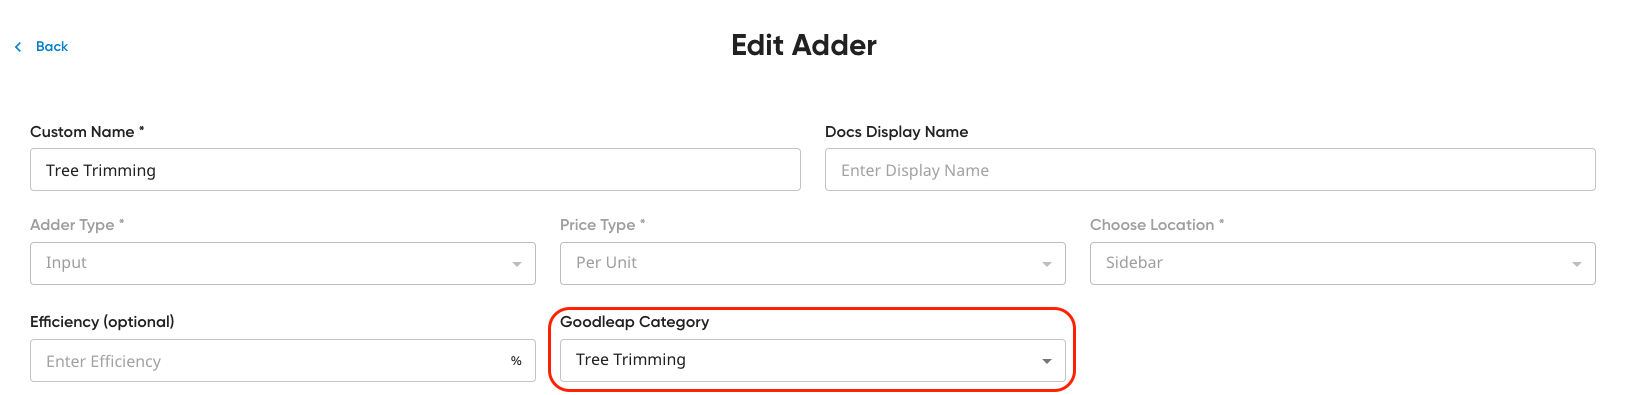Viewport: 1631px width, 395px height.
Task: Open the Adder Type dropdown
Action: point(283,263)
